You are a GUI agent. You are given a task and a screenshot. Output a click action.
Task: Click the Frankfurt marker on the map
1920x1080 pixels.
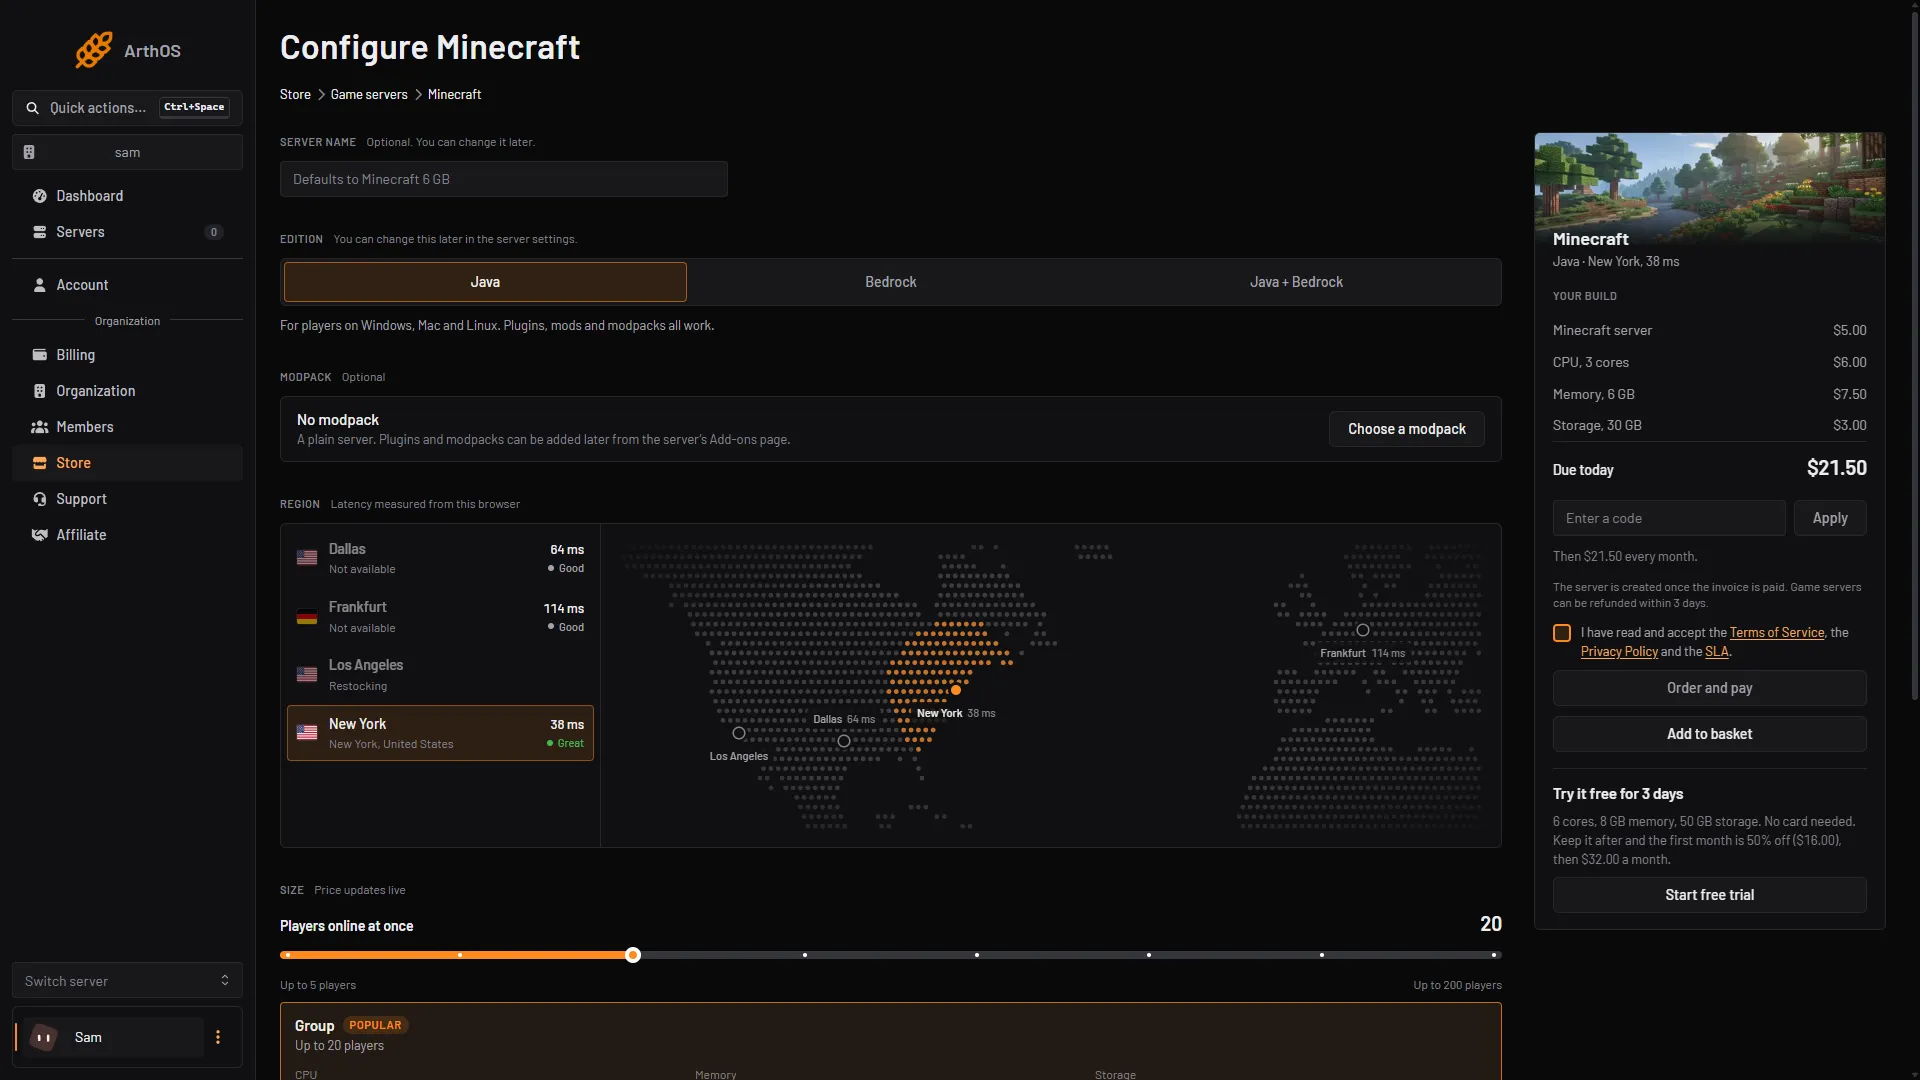[1362, 630]
